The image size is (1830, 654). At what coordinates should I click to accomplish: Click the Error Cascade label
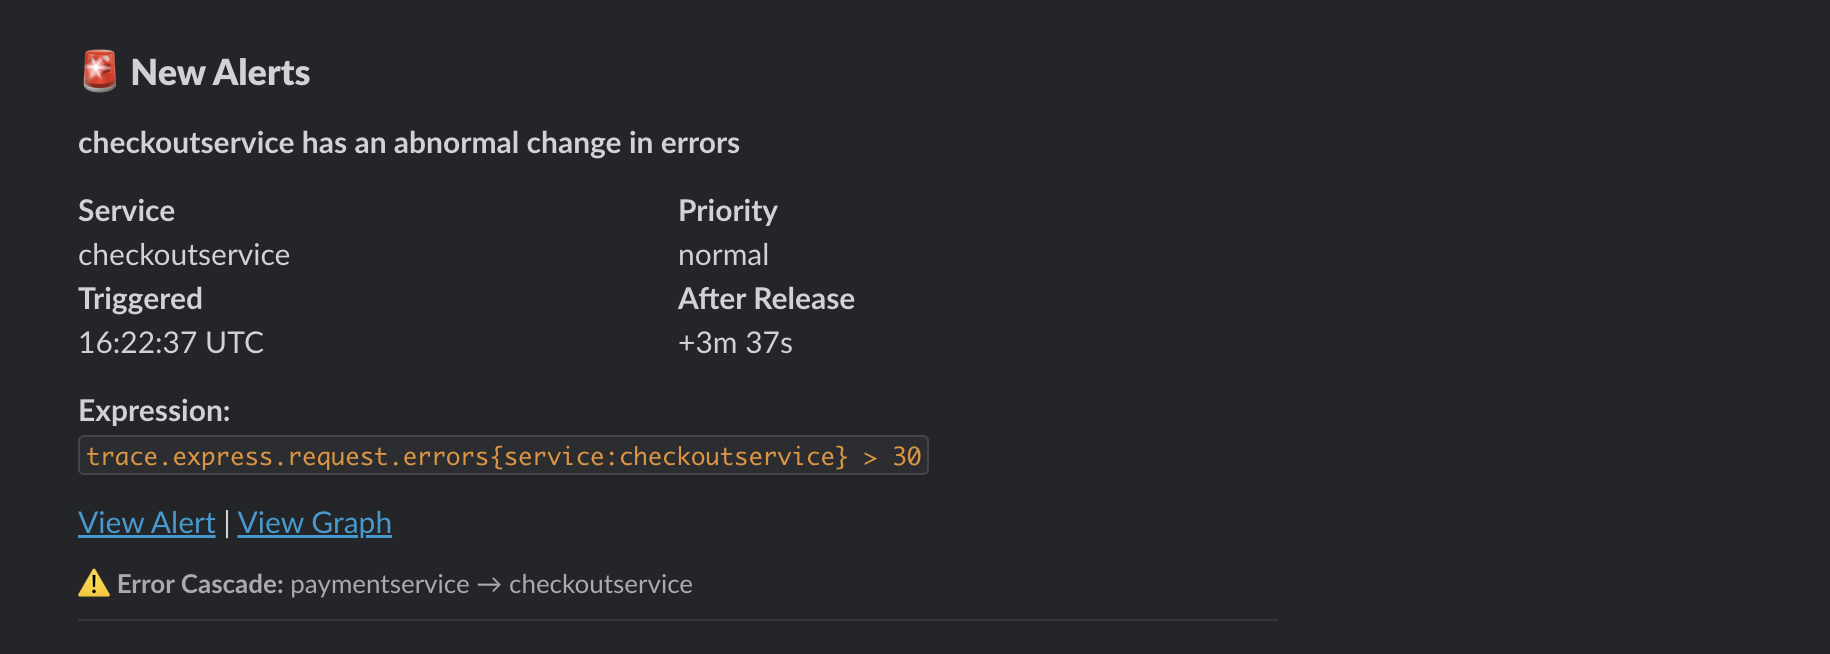point(199,583)
